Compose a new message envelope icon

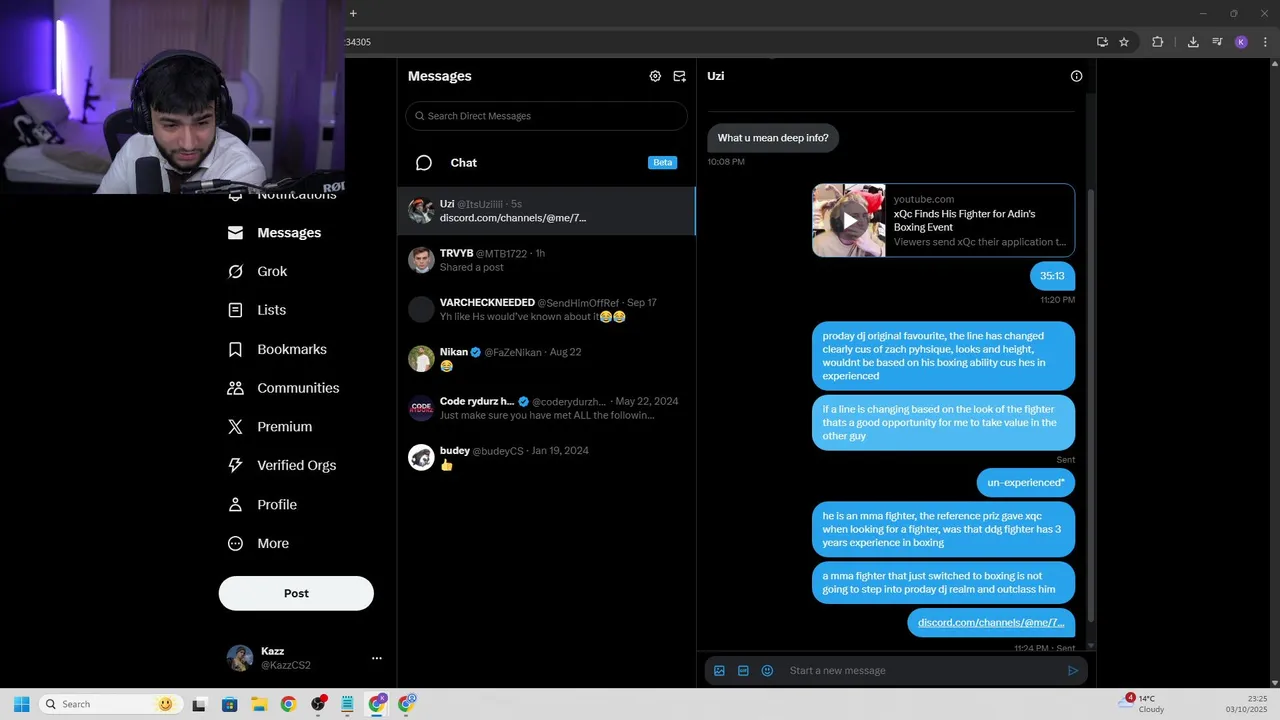680,76
